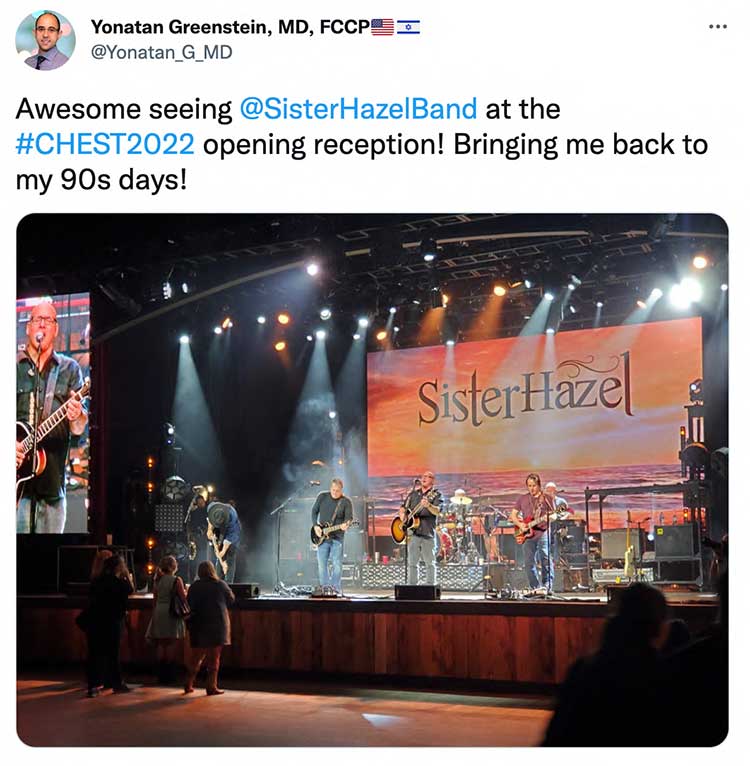
Task: Open the Yonatan Greenstein, MD, FCCP display name
Action: coord(230,27)
